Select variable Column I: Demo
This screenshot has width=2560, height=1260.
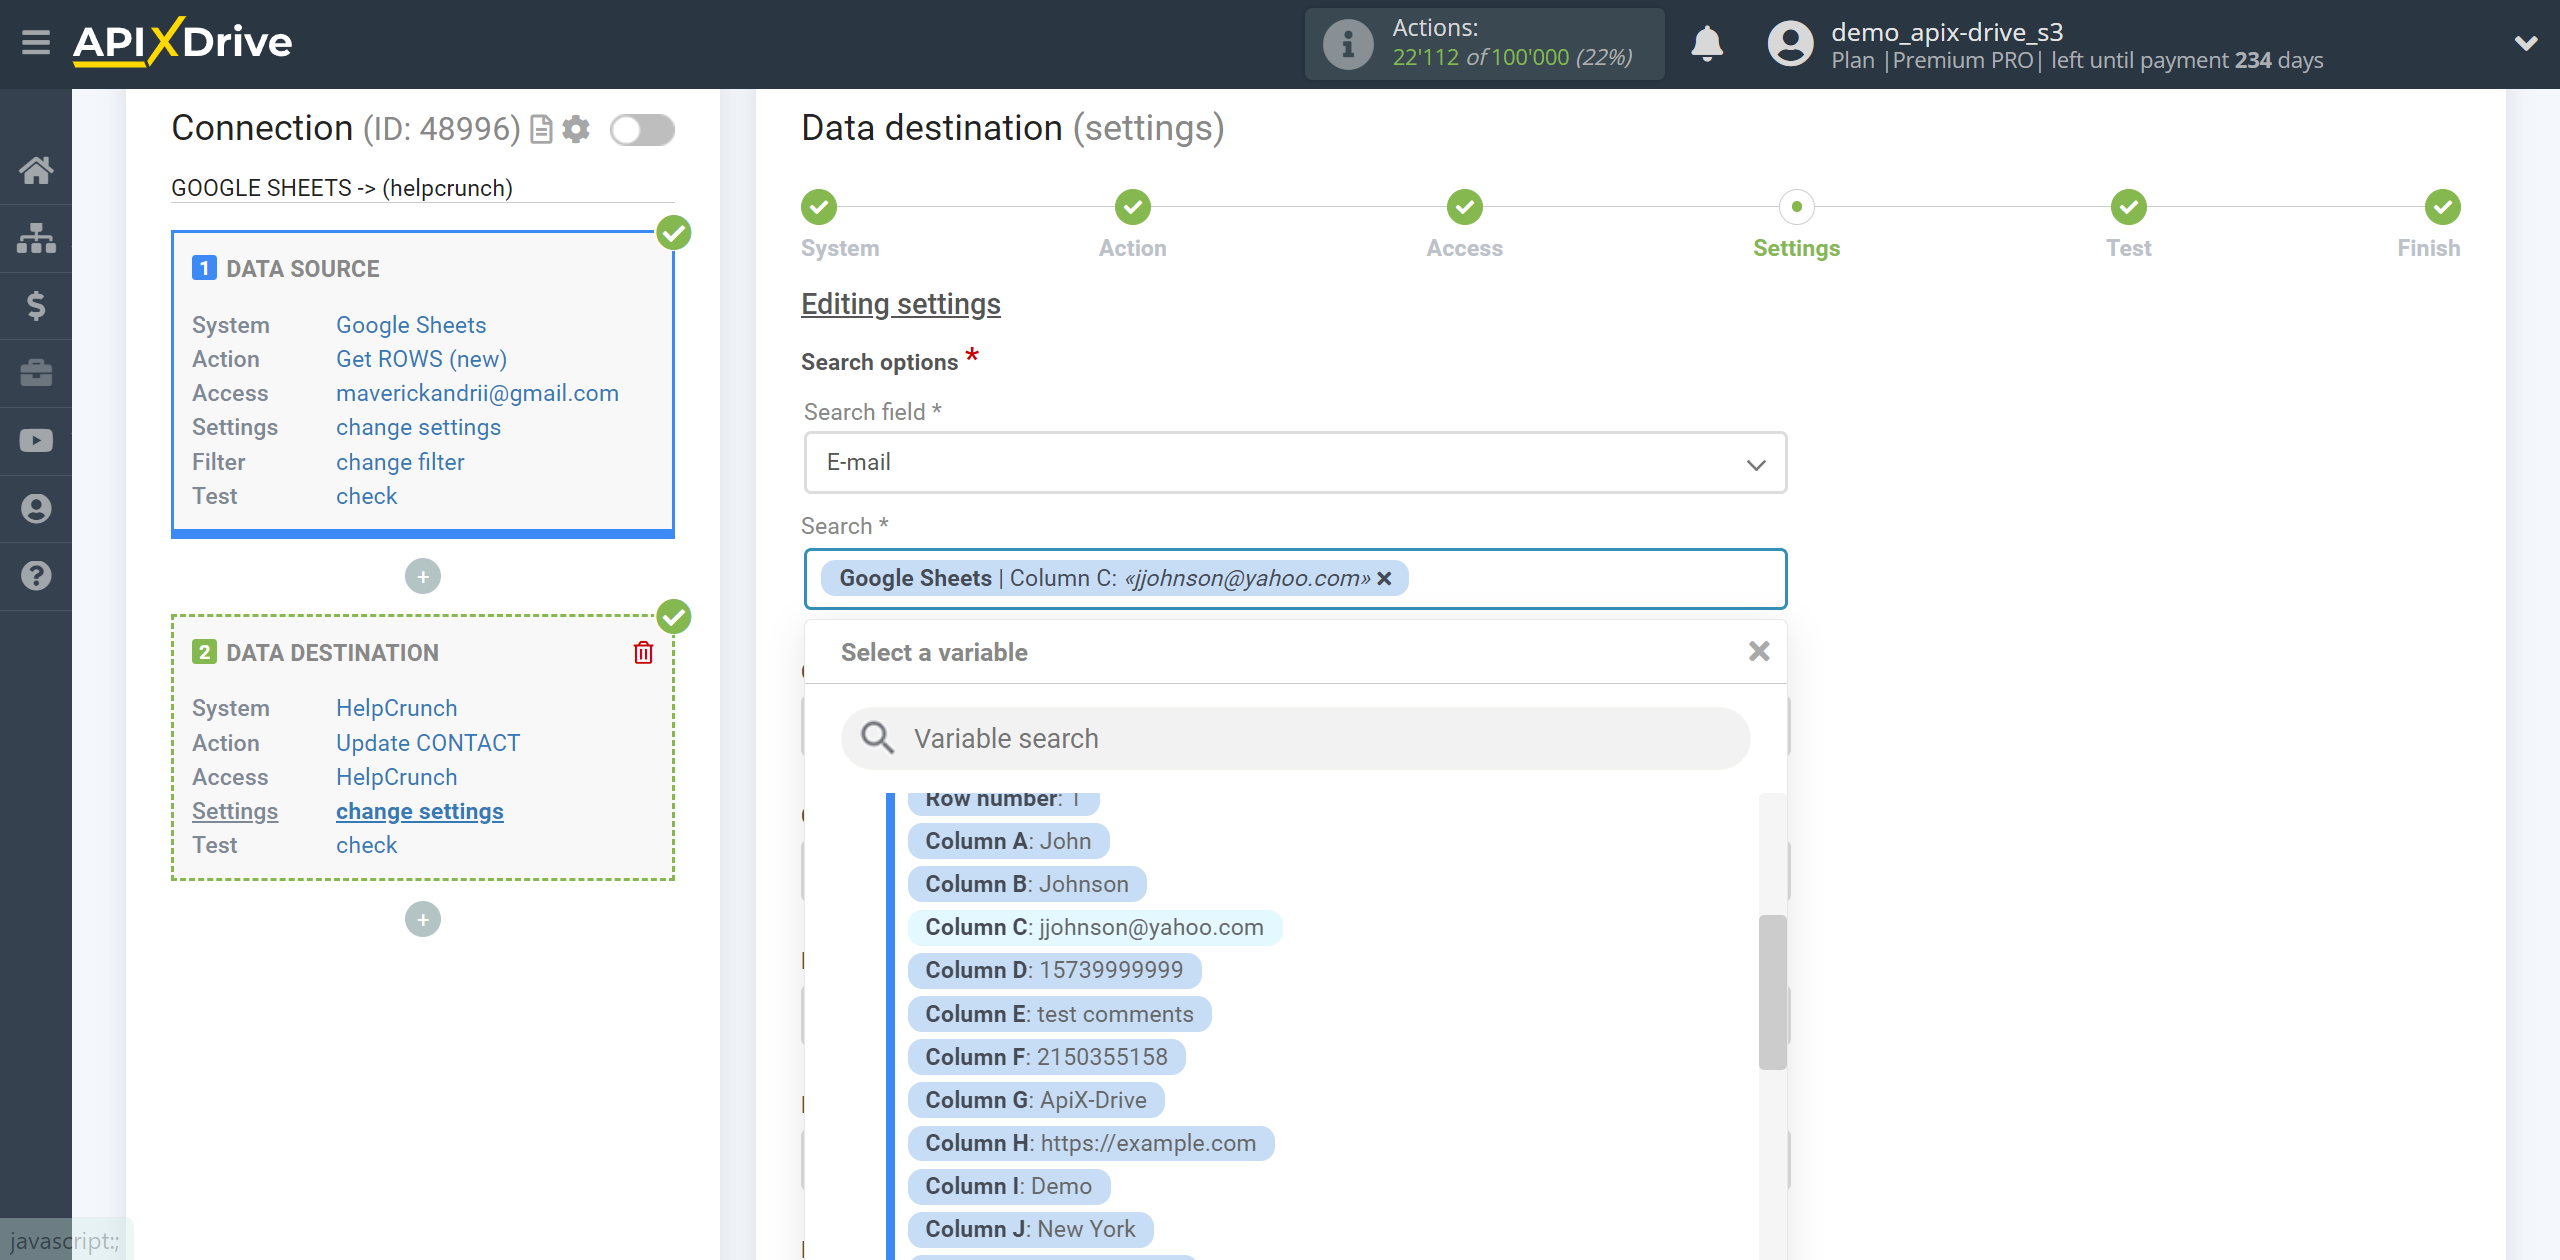(x=1009, y=1186)
